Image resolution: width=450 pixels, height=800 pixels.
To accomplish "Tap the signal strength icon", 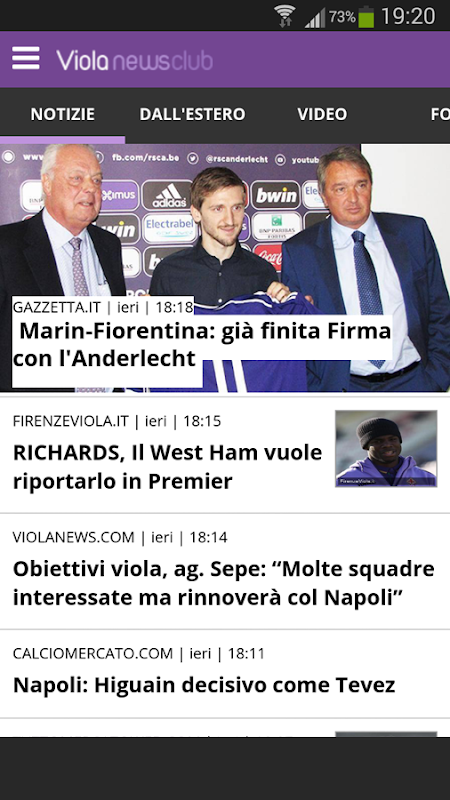I will (315, 18).
